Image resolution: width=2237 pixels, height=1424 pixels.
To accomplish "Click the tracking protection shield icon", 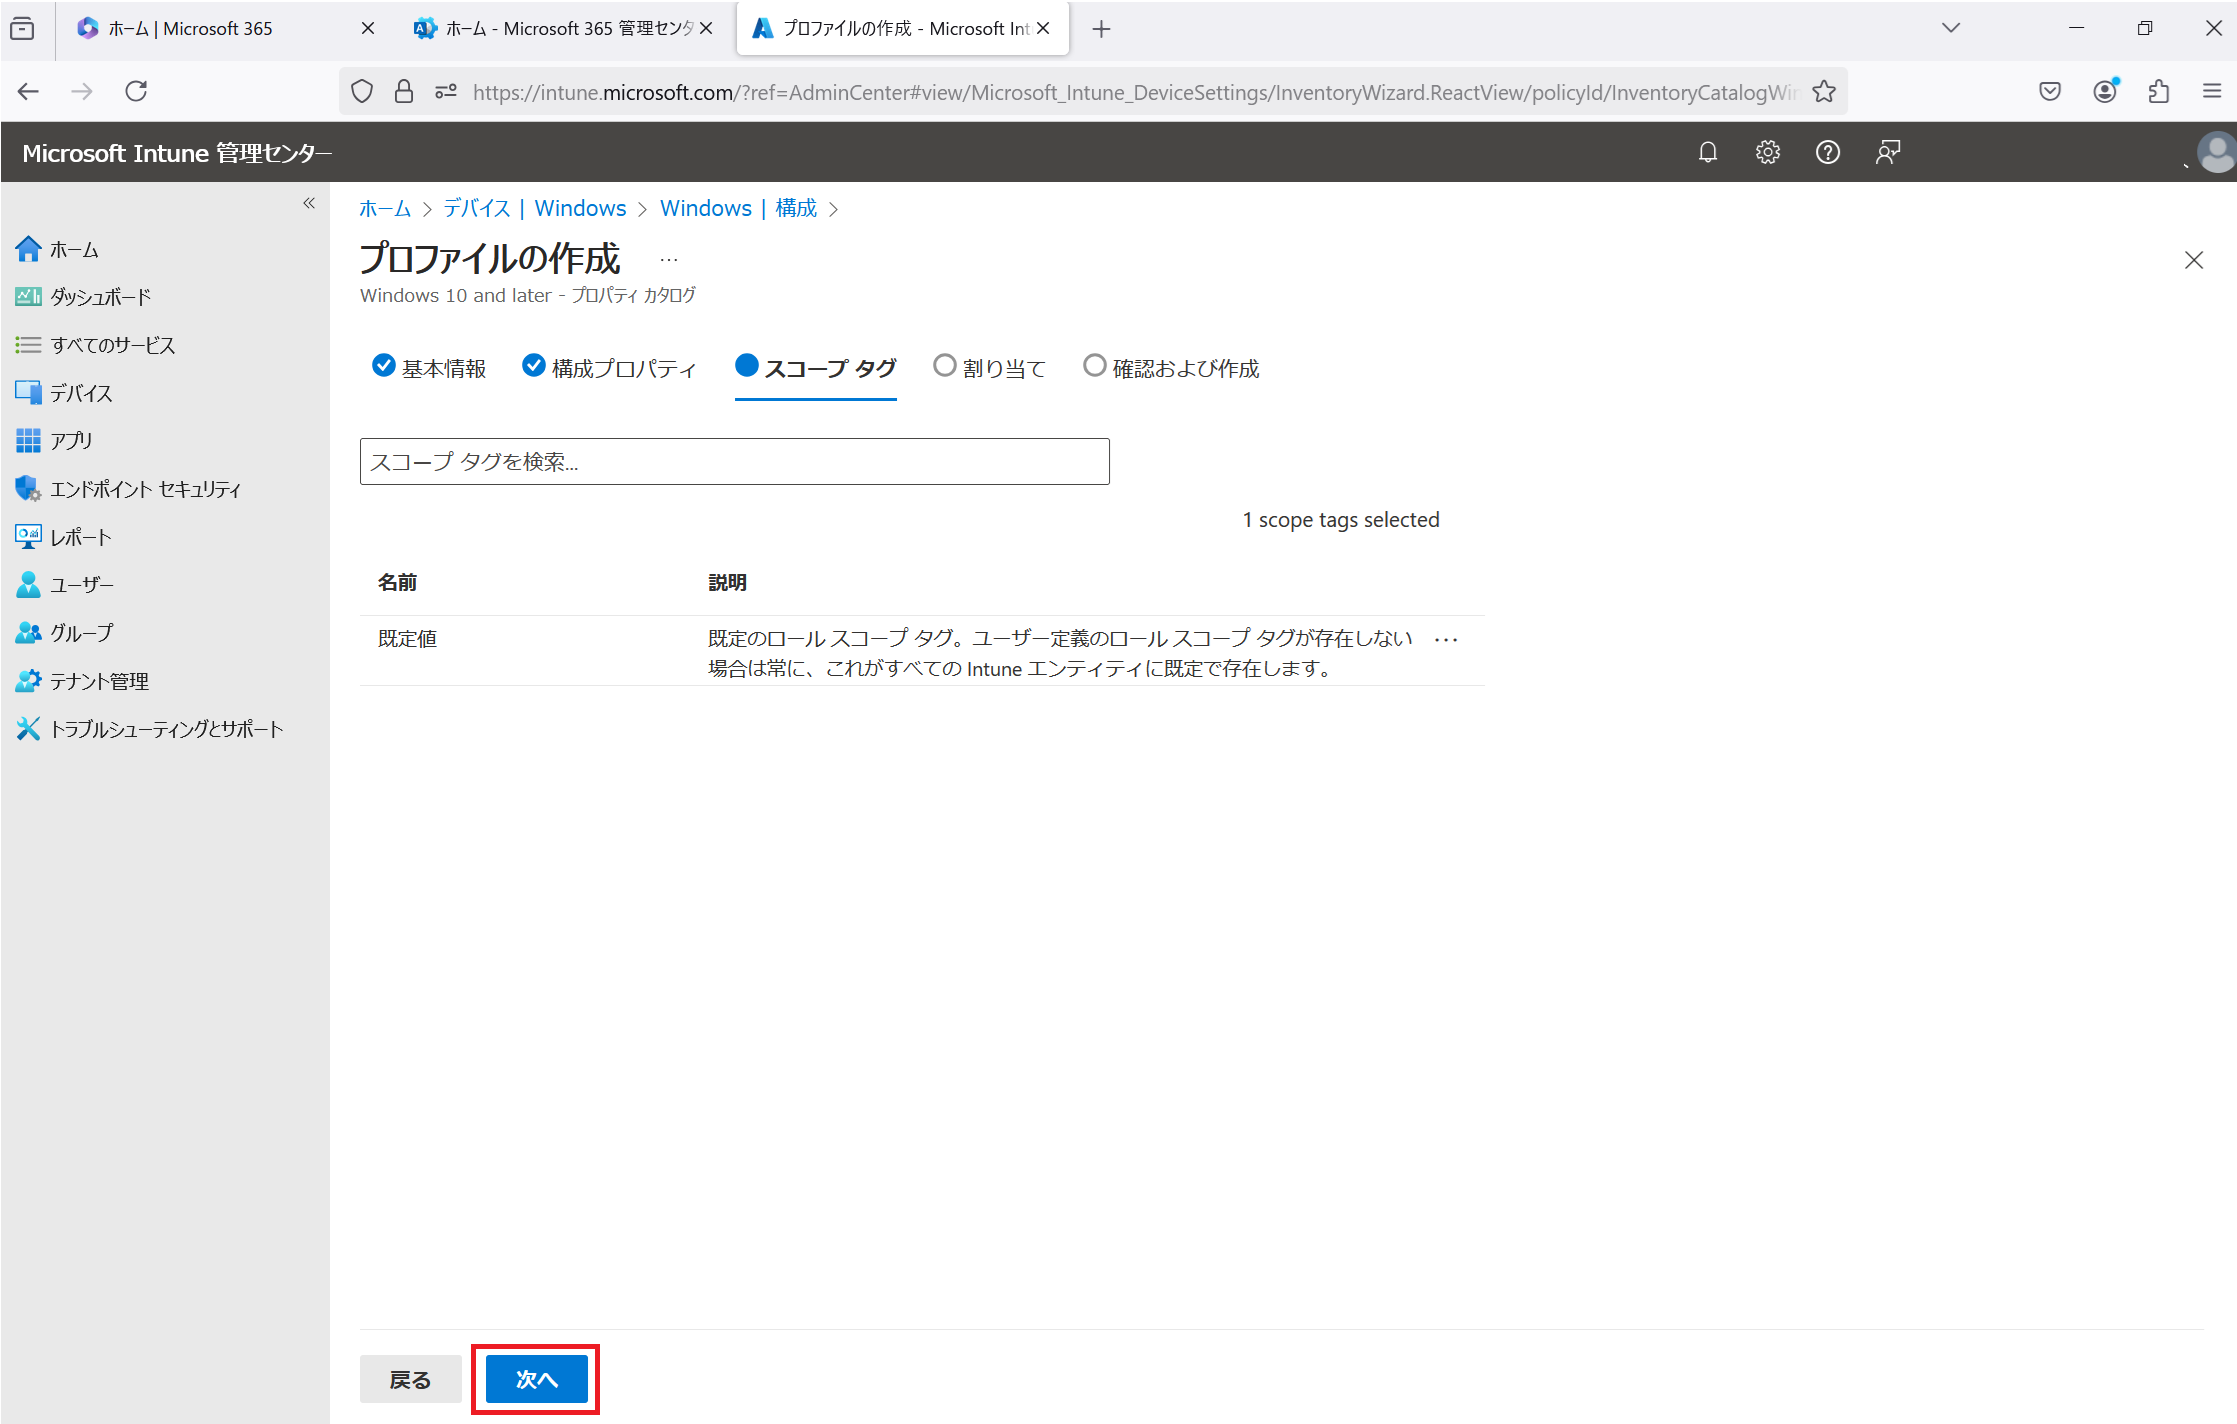I will pos(362,92).
